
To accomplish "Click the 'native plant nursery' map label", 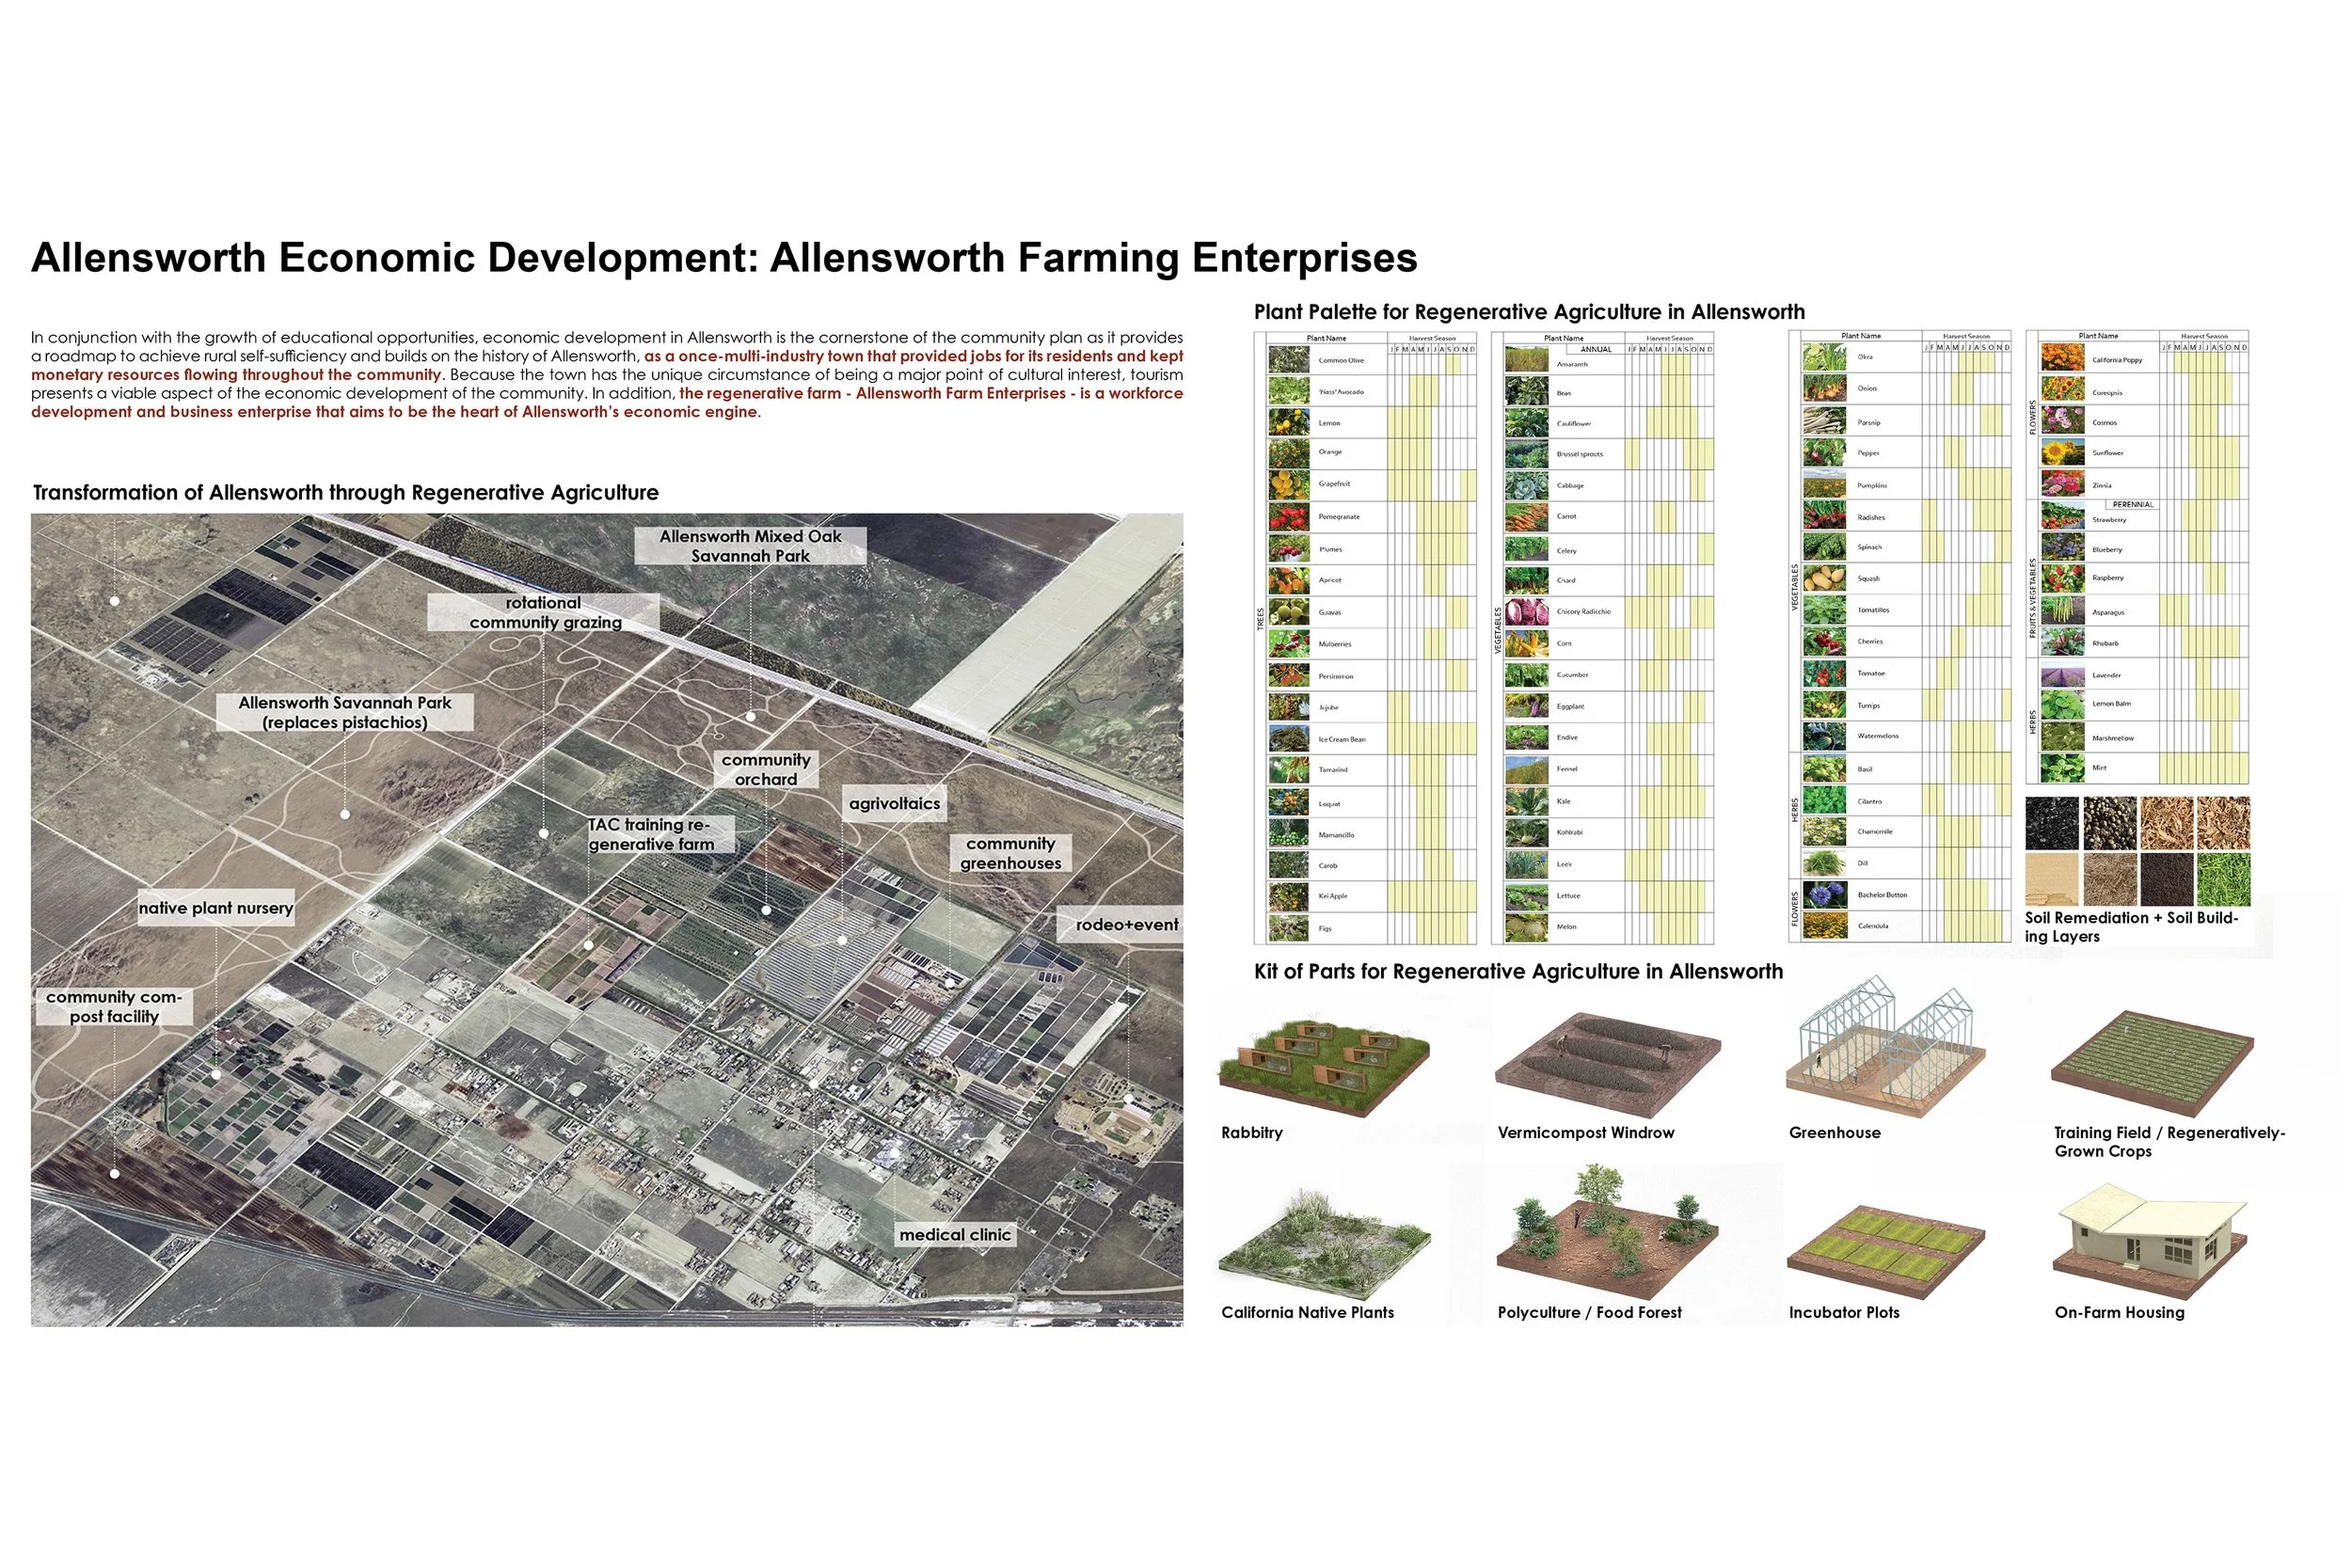I will [216, 908].
